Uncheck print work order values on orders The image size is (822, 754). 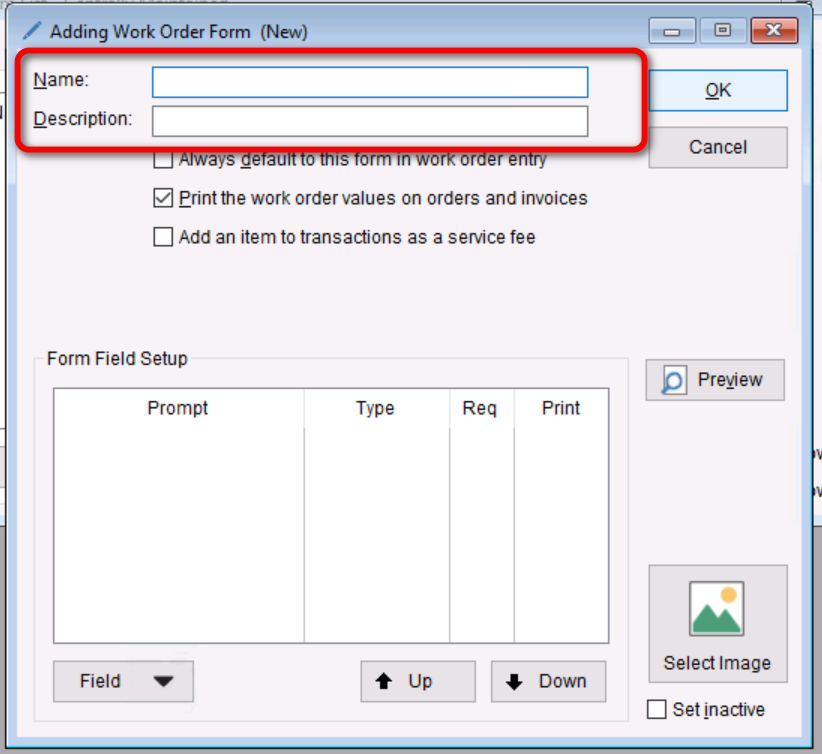[x=163, y=198]
